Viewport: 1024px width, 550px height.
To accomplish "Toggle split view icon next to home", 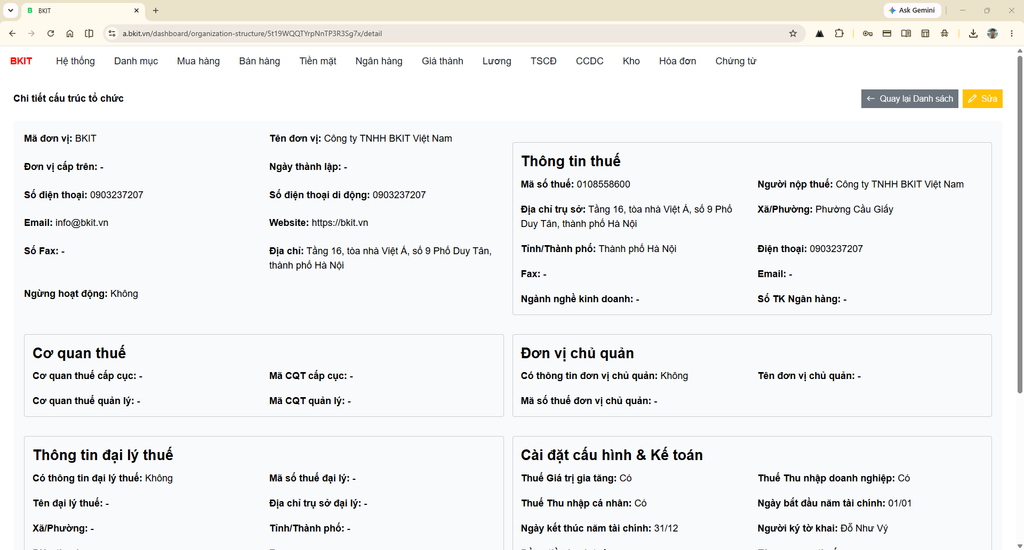I will tap(89, 33).
